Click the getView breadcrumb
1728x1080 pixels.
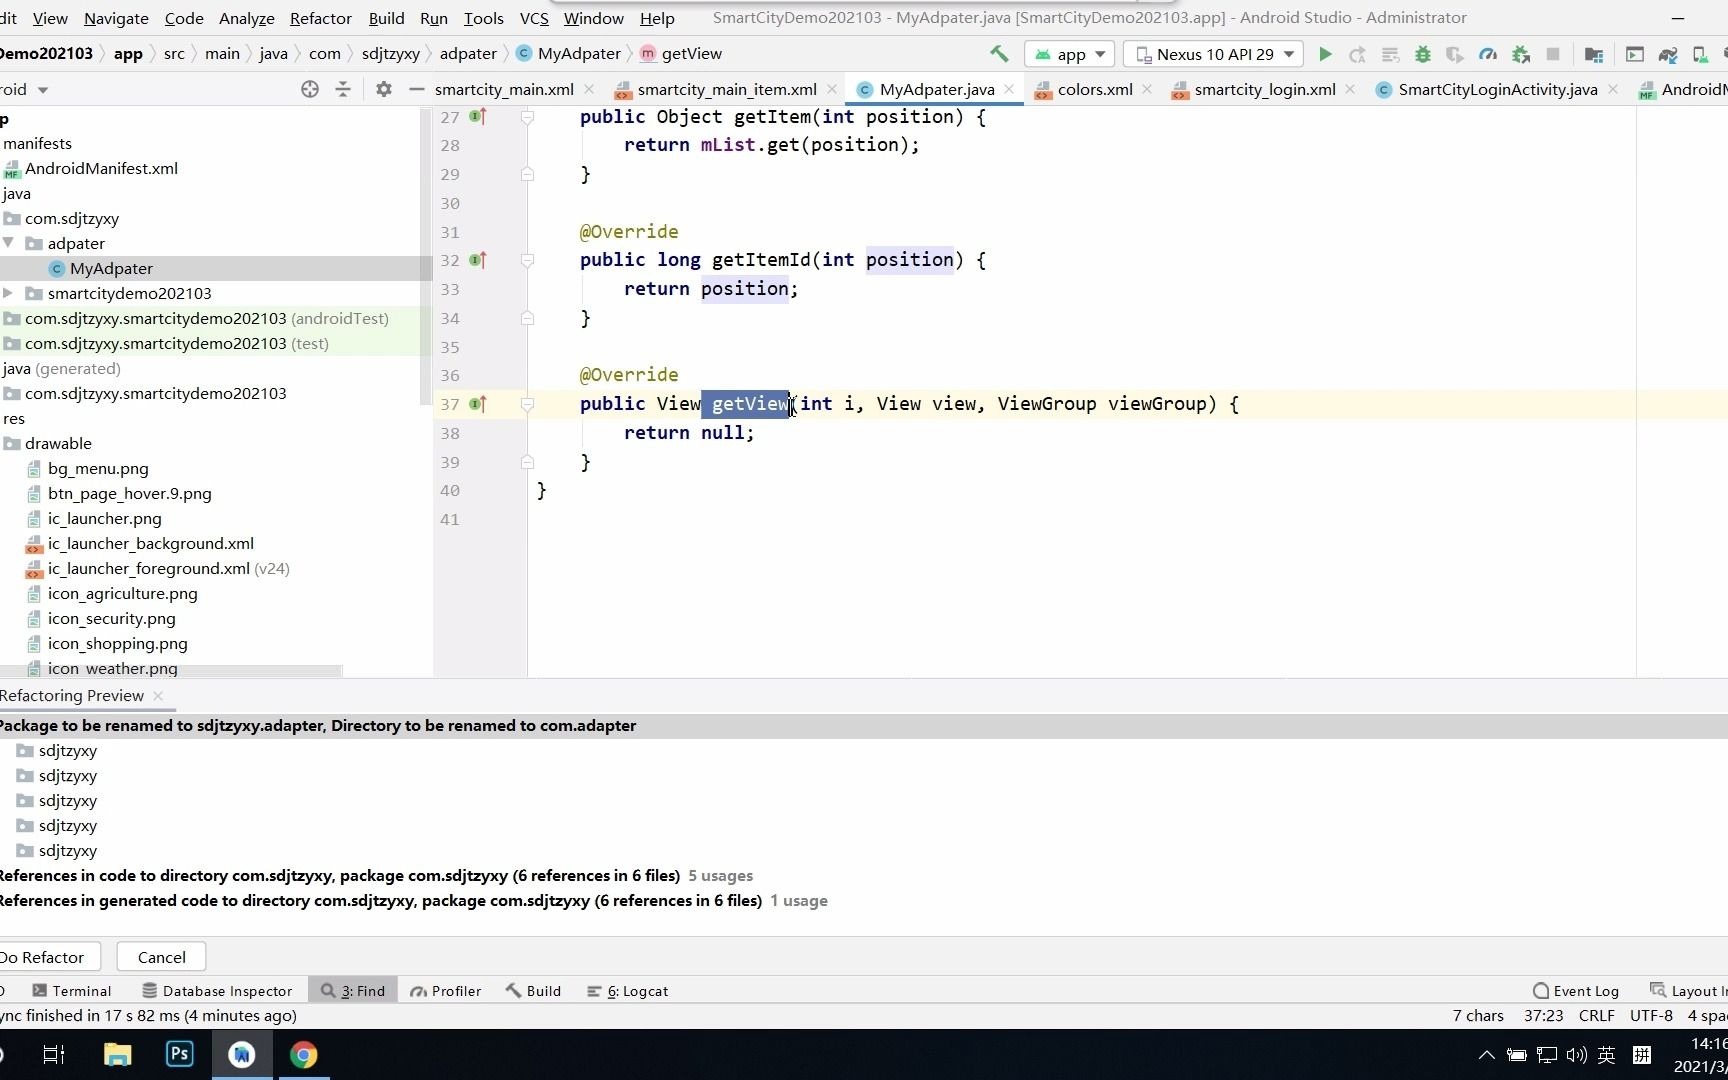[681, 54]
